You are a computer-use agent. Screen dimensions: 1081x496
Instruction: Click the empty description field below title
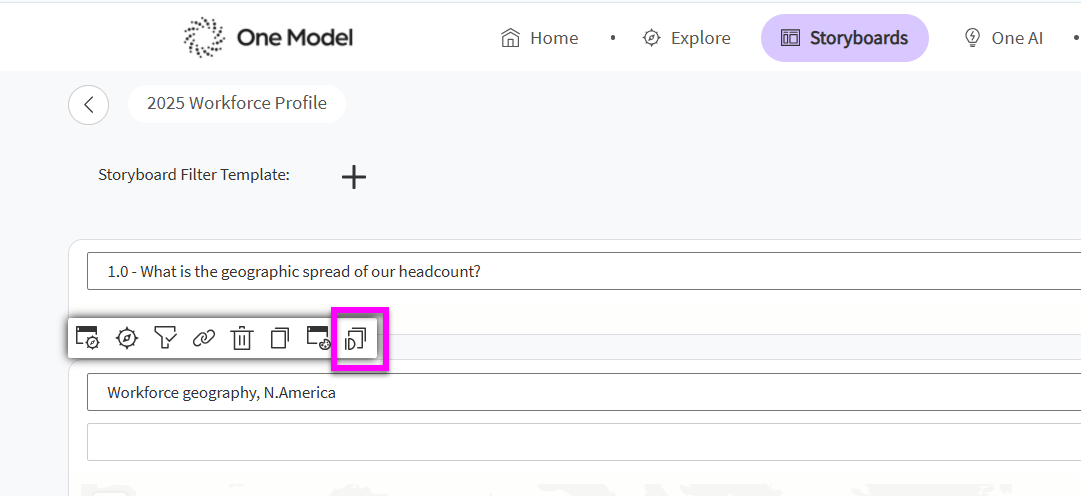pyautogui.click(x=584, y=442)
